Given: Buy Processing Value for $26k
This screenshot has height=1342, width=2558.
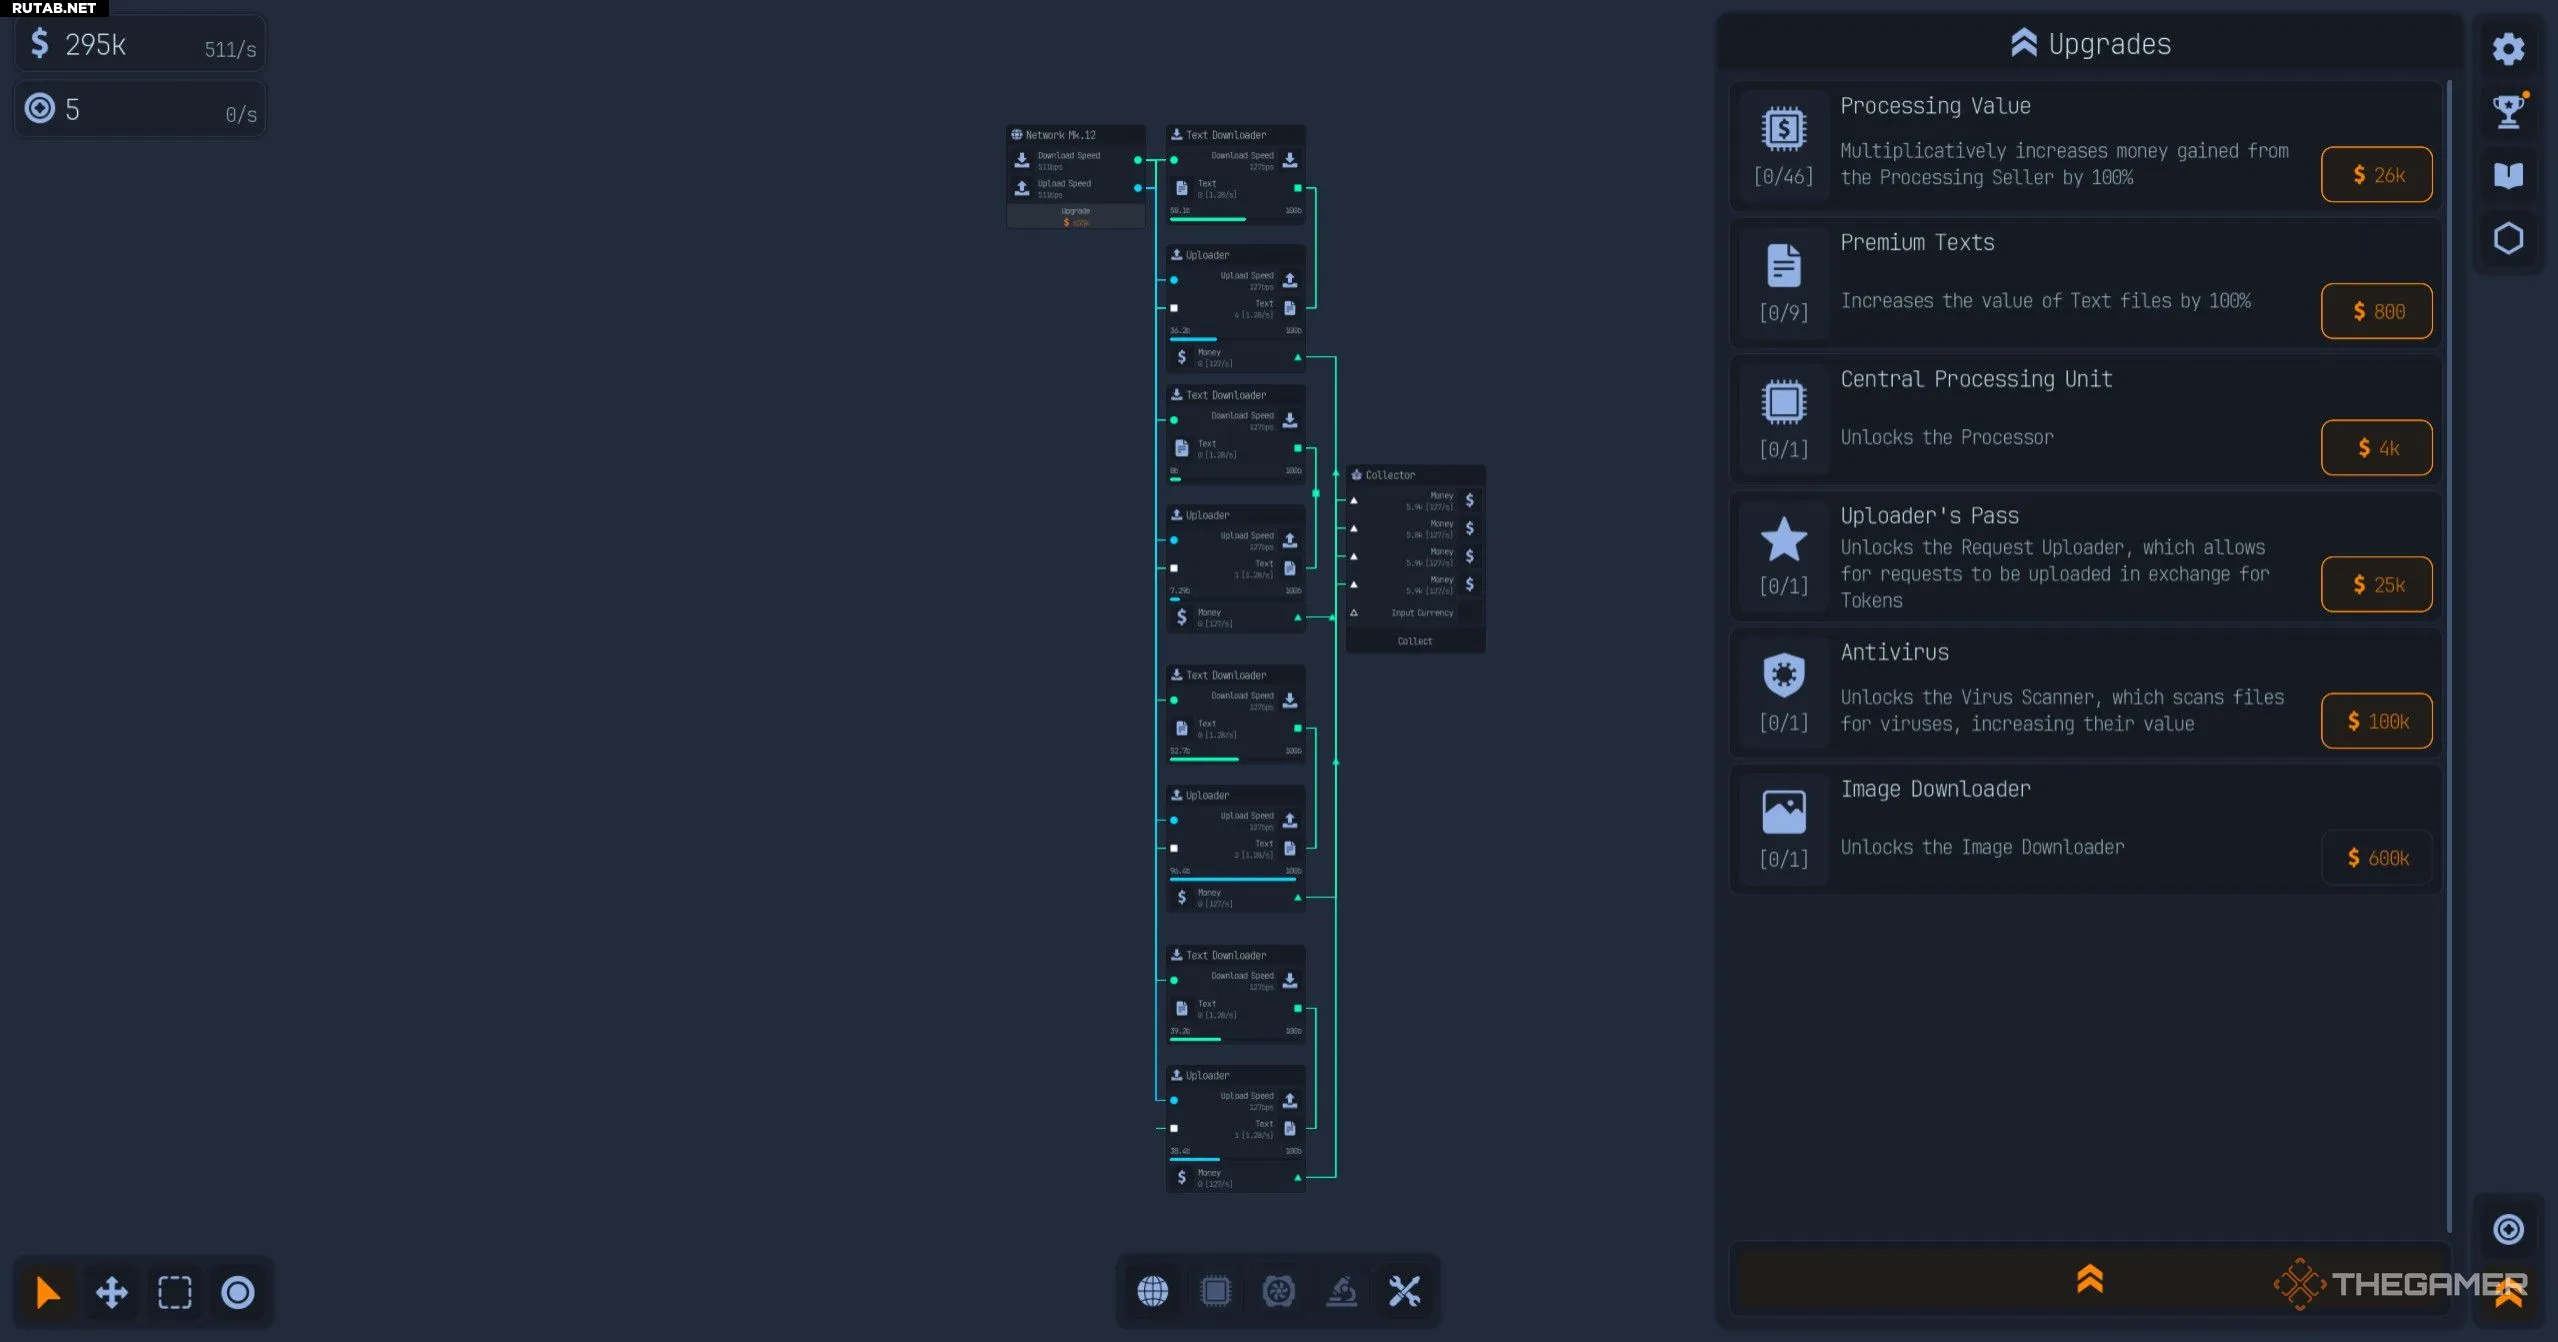Looking at the screenshot, I should click(x=2376, y=175).
